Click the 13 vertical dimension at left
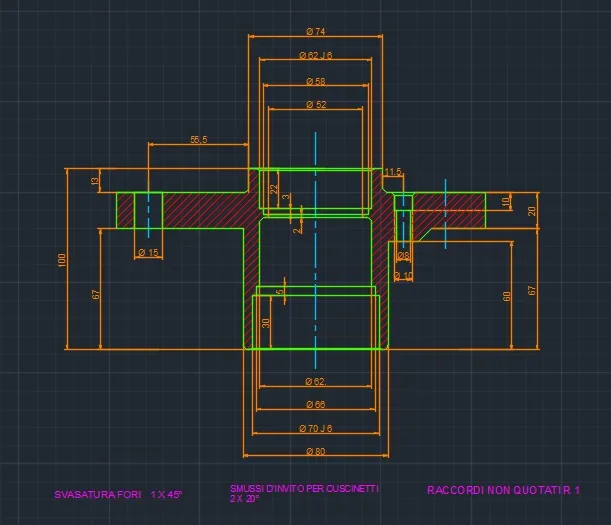611x525 pixels. [95, 181]
